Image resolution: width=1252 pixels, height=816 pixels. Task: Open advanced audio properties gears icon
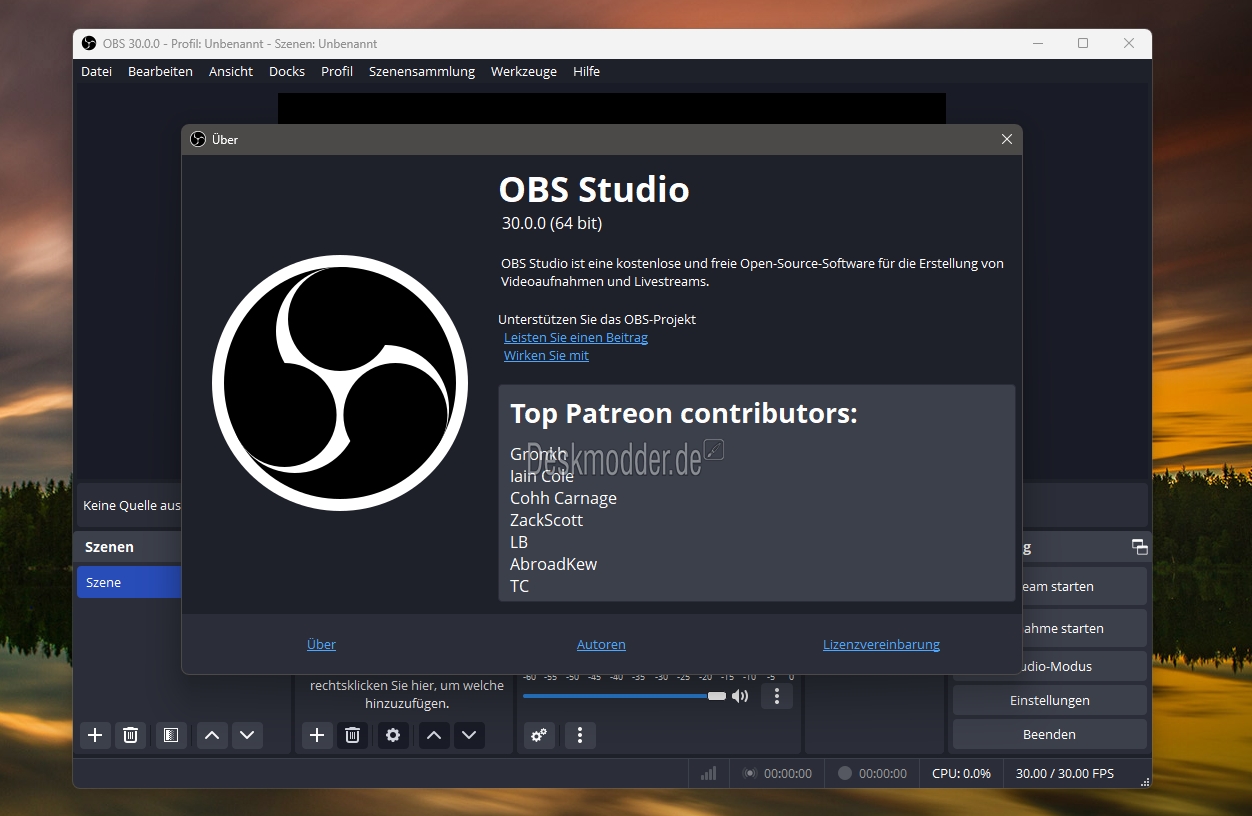click(x=539, y=735)
